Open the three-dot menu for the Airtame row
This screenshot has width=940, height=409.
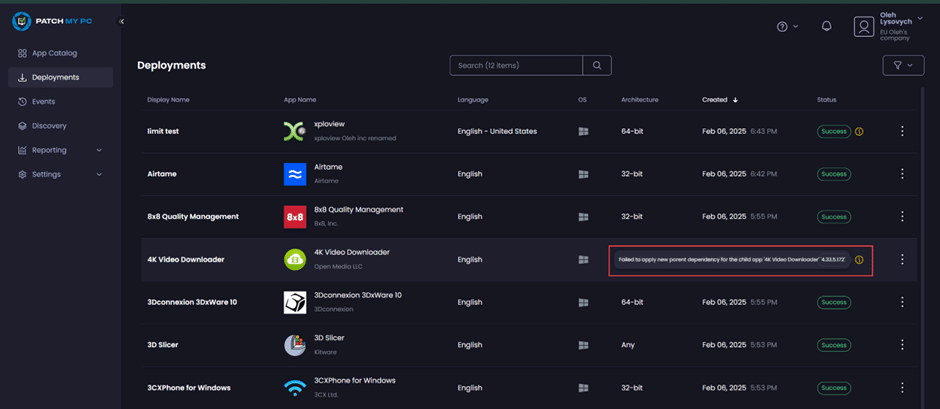tap(902, 174)
